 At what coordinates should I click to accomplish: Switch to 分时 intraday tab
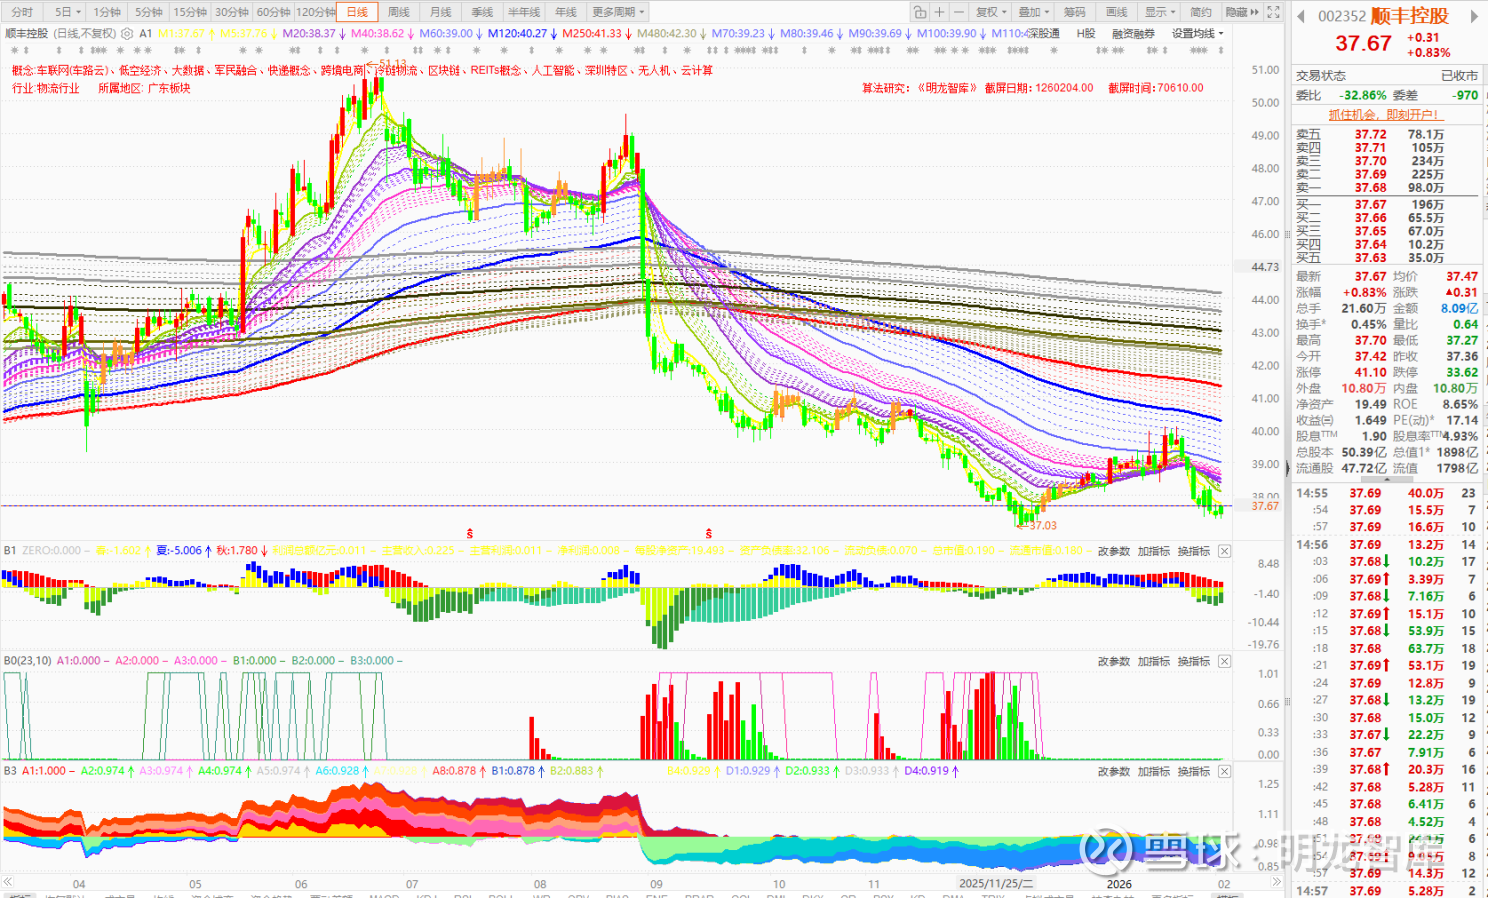point(22,12)
